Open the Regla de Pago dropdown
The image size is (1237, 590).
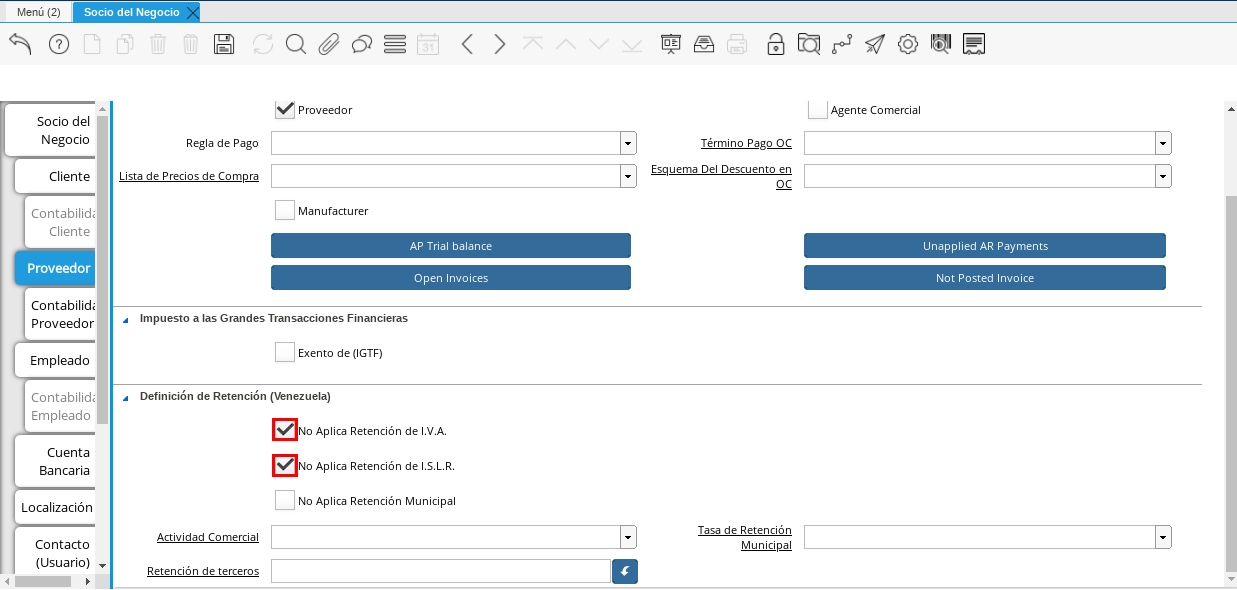(628, 143)
